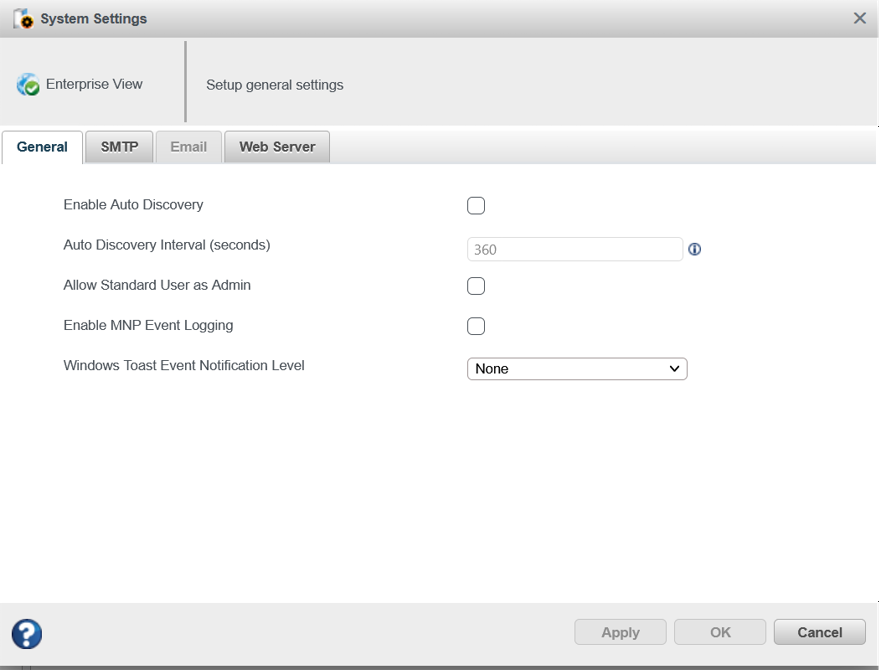Select the General tab
Image resolution: width=879 pixels, height=670 pixels.
pyautogui.click(x=42, y=147)
